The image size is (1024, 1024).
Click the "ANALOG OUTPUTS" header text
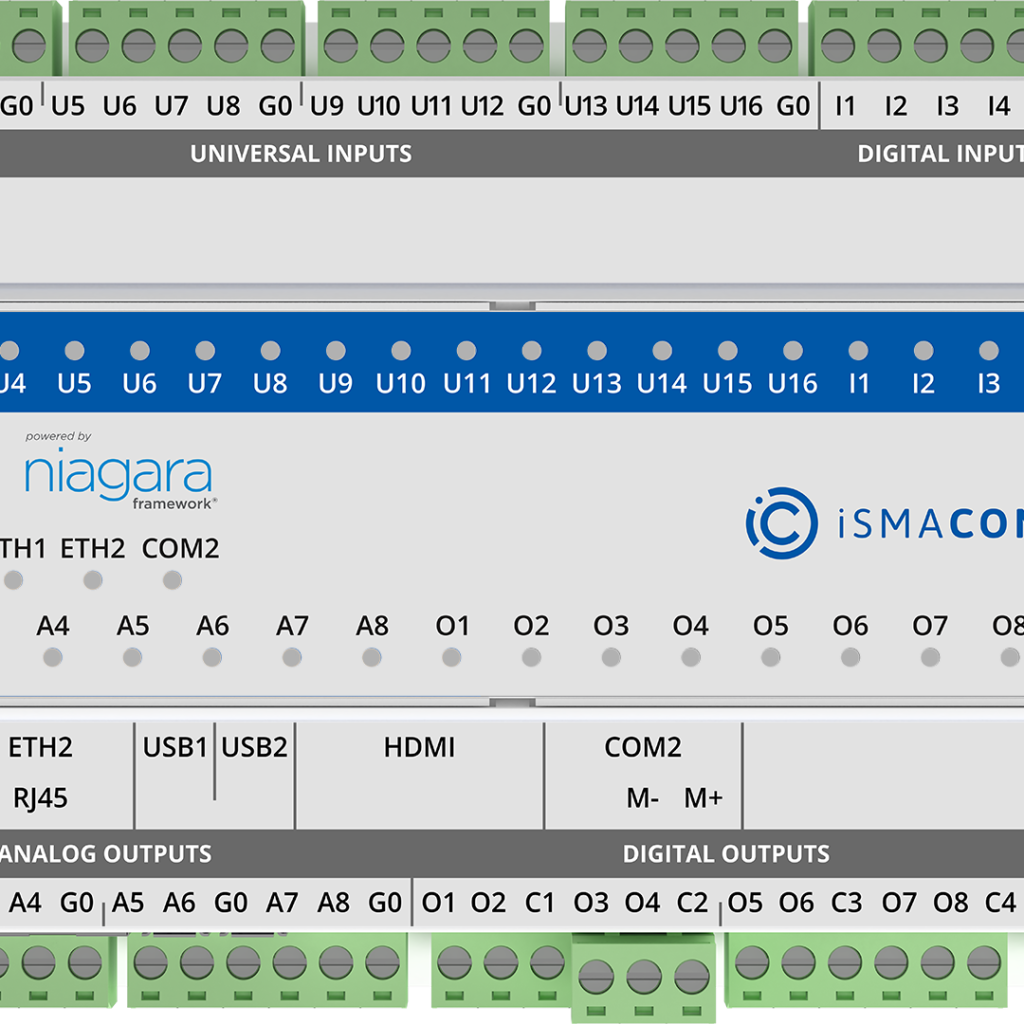[x=105, y=854]
